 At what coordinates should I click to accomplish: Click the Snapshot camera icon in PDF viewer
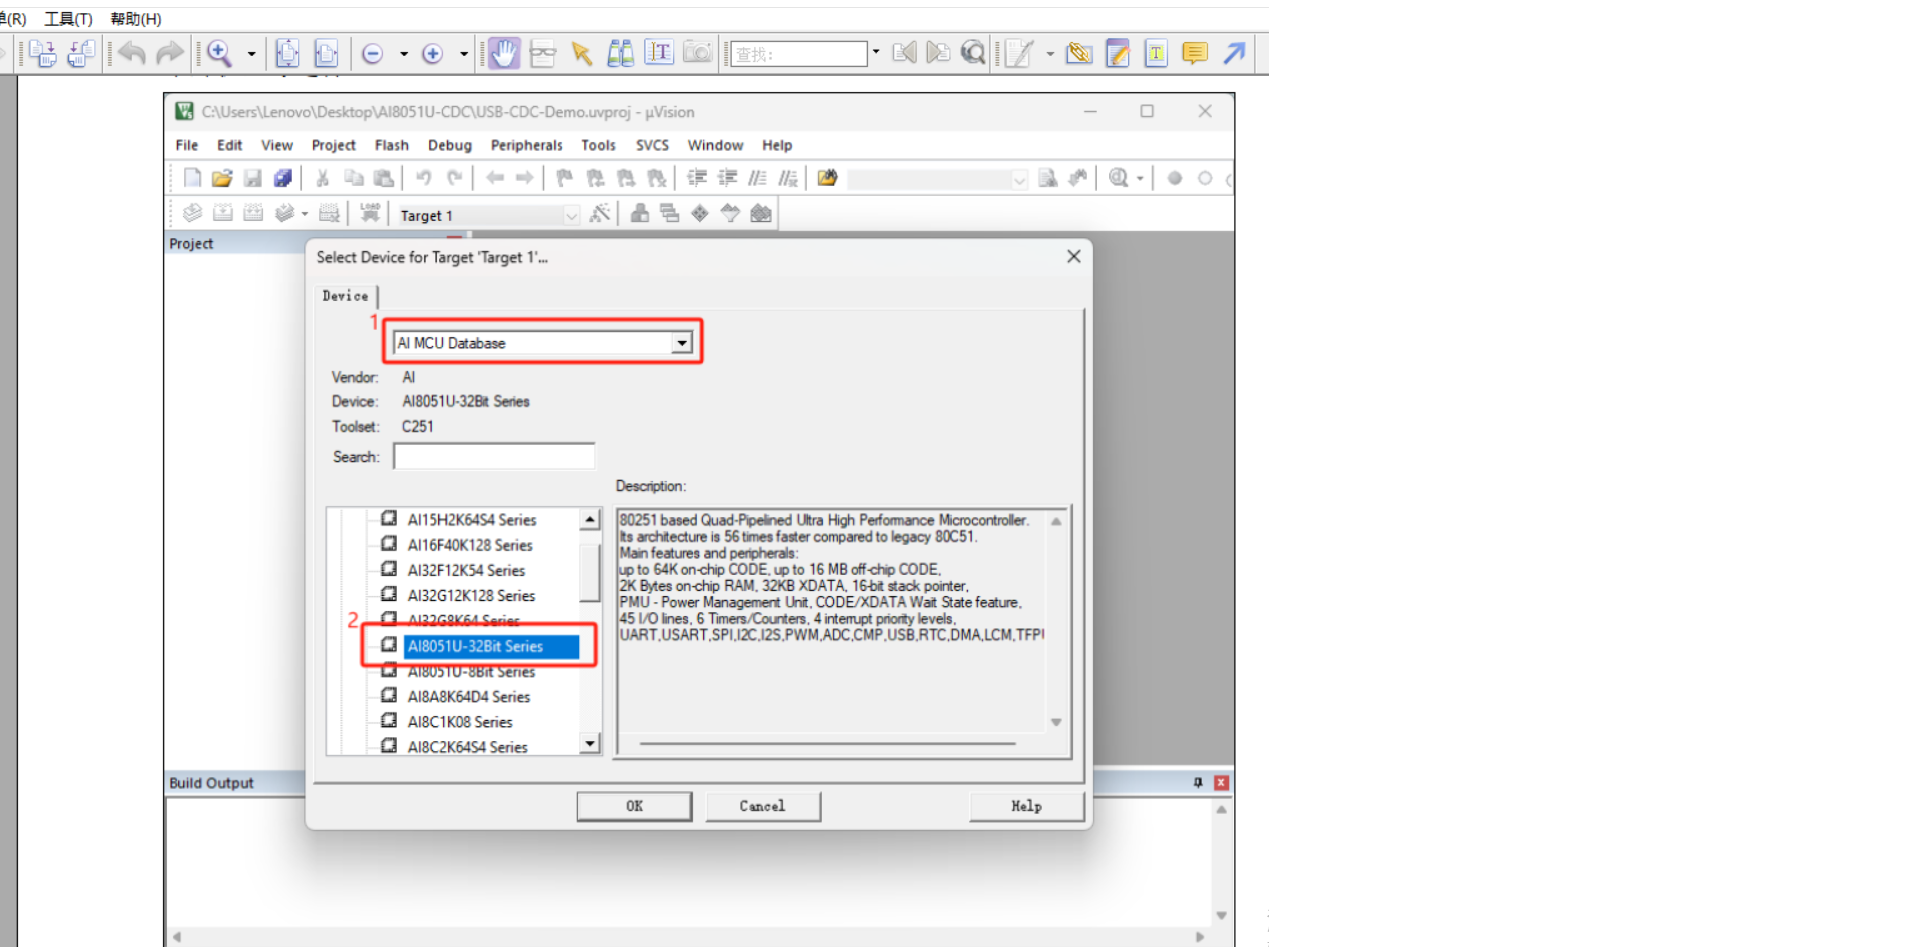tap(697, 53)
